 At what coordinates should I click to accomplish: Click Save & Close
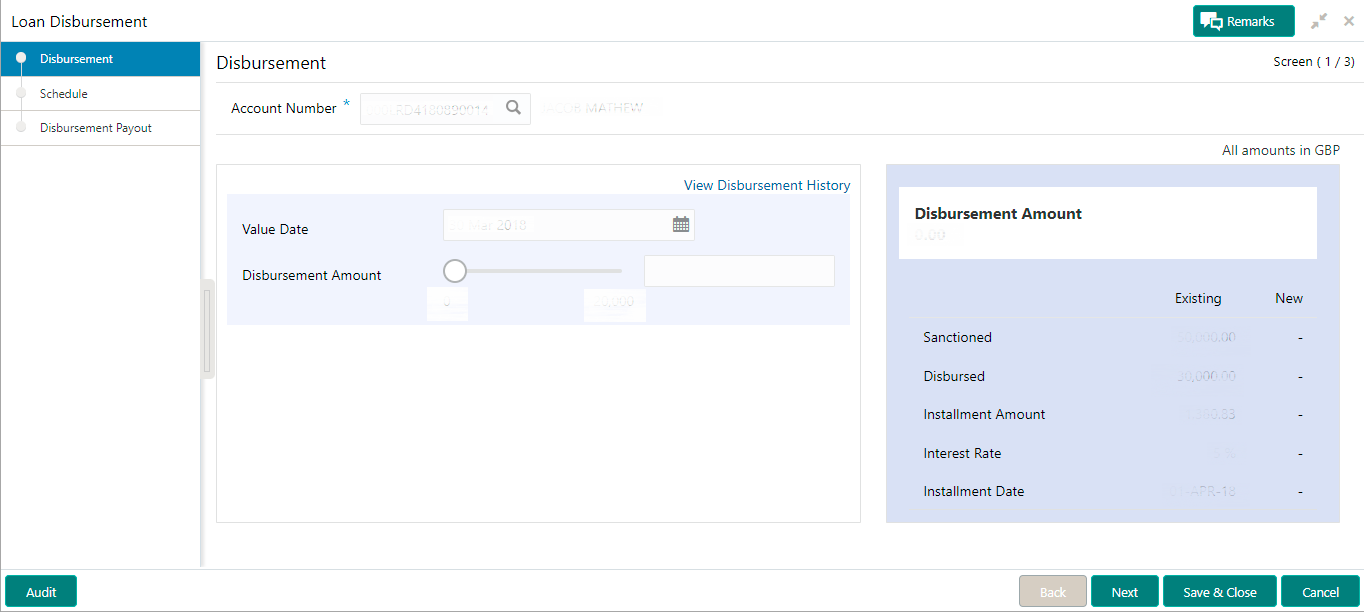click(x=1220, y=592)
